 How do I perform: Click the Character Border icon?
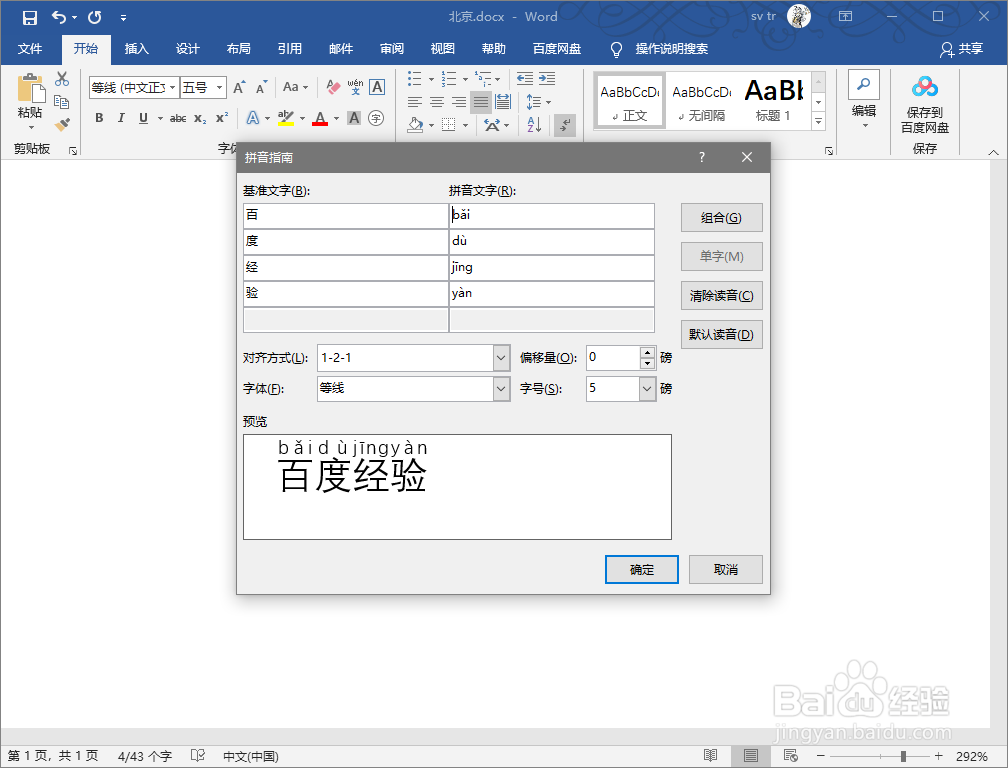tap(377, 87)
